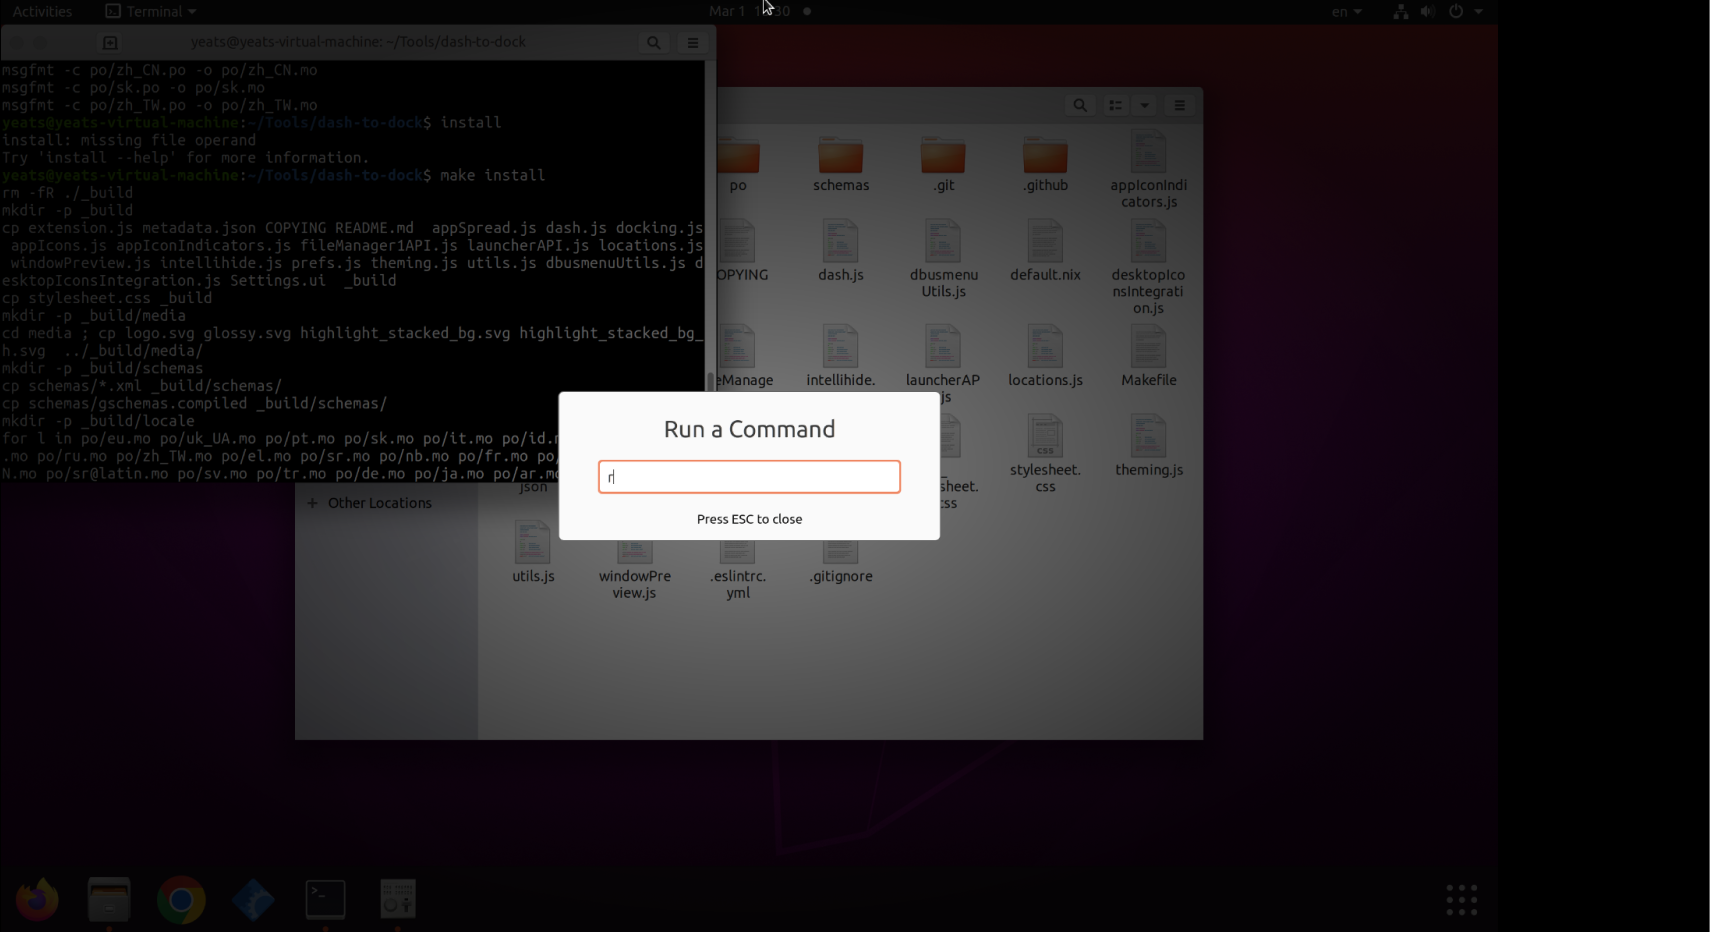The height and width of the screenshot is (932, 1710).
Task: Select the theming.js file icon
Action: tap(1148, 437)
